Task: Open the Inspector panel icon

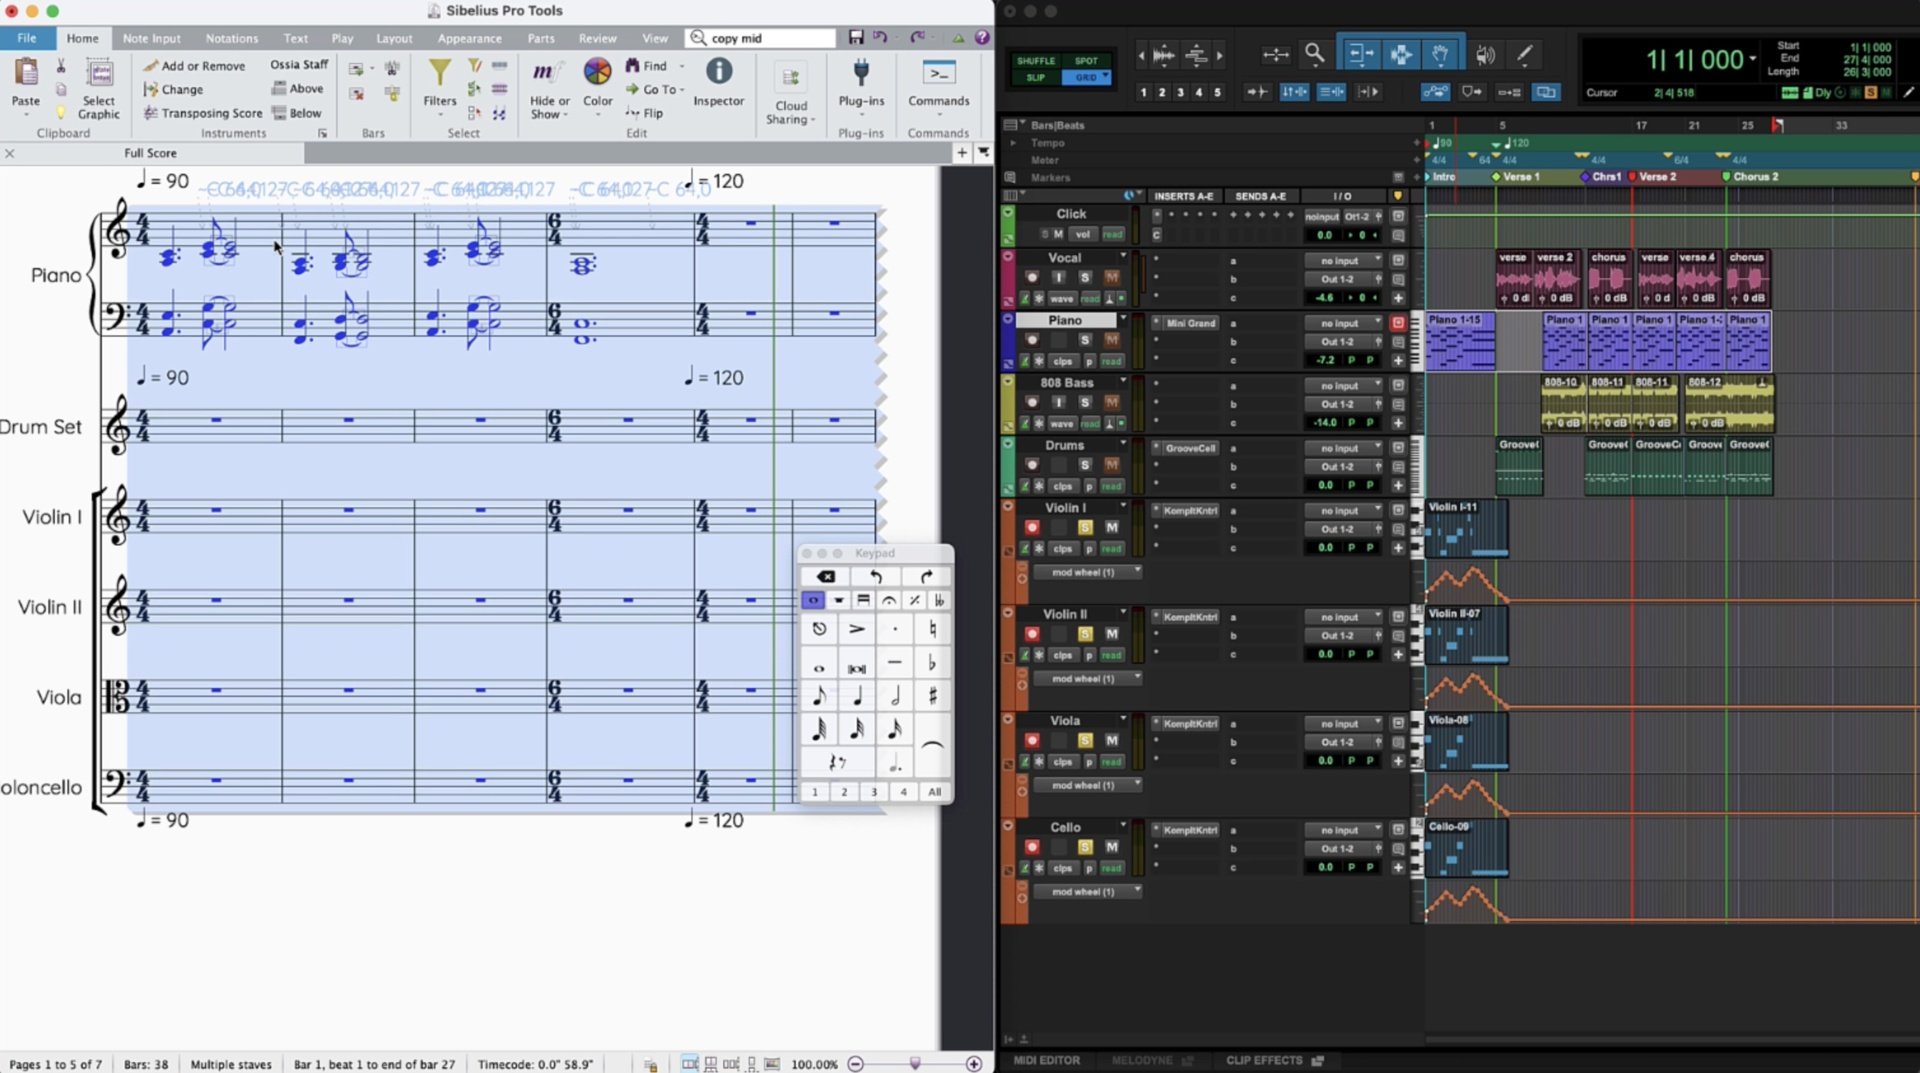Action: point(718,72)
